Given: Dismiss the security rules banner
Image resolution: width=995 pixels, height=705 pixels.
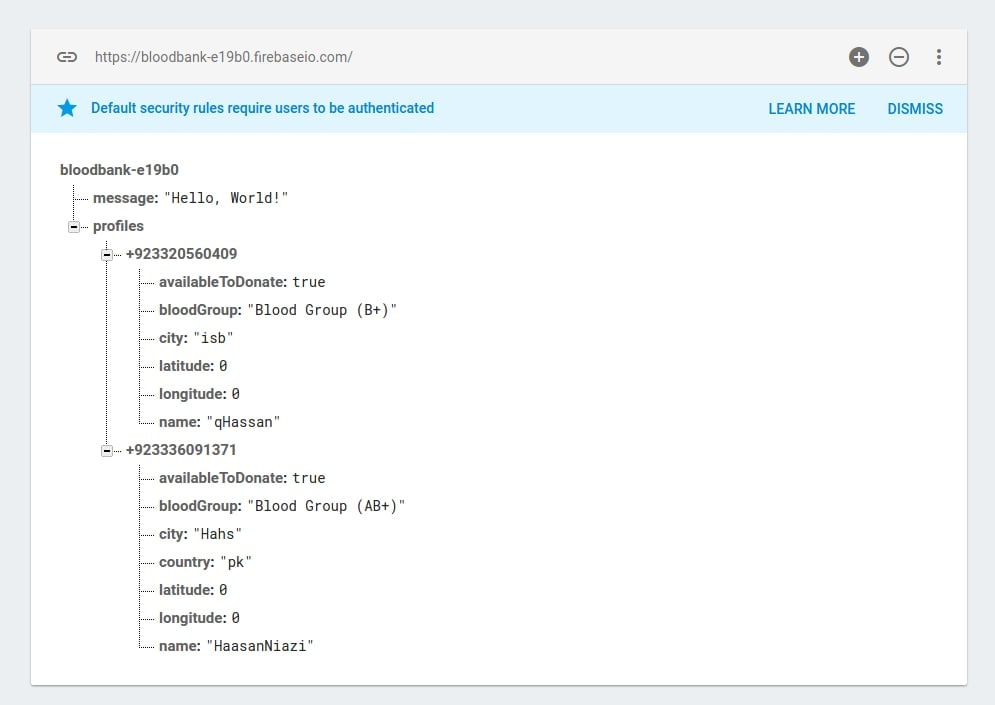Looking at the screenshot, I should (914, 109).
